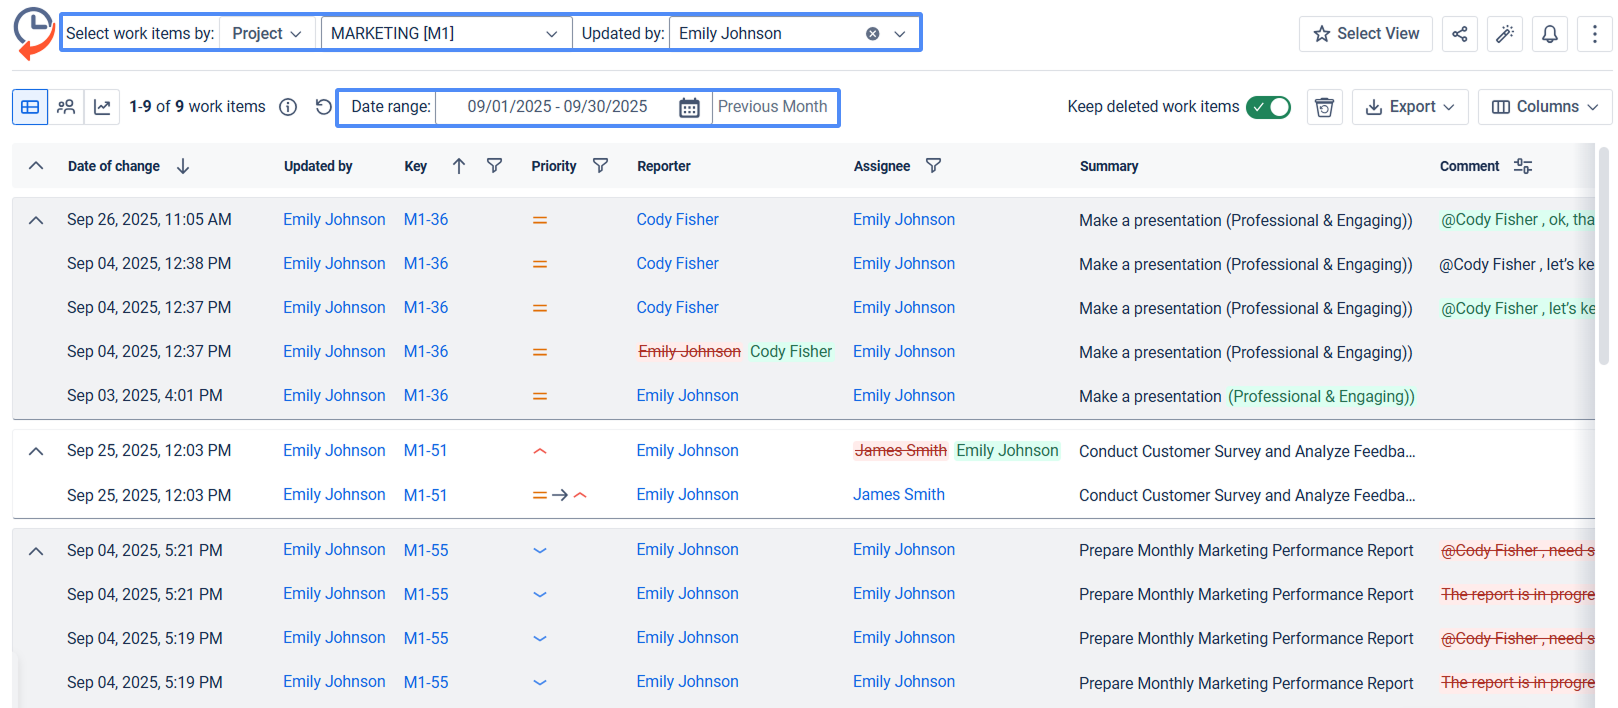Open the Export dropdown
This screenshot has height=708, width=1618.
point(1410,107)
